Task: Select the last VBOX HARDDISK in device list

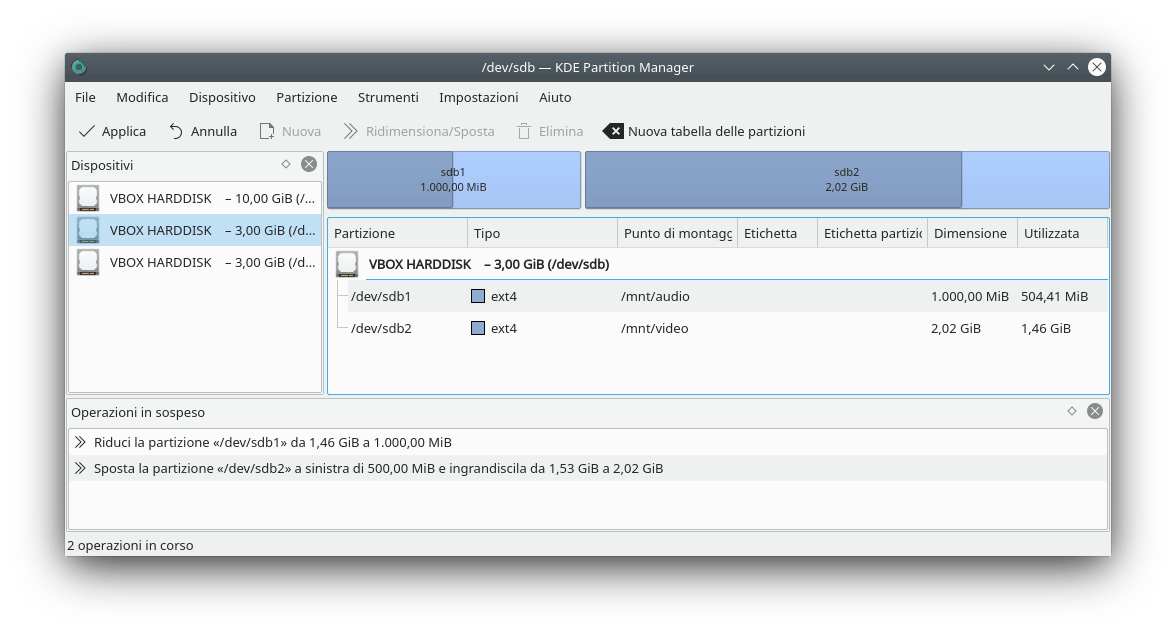Action: (195, 262)
